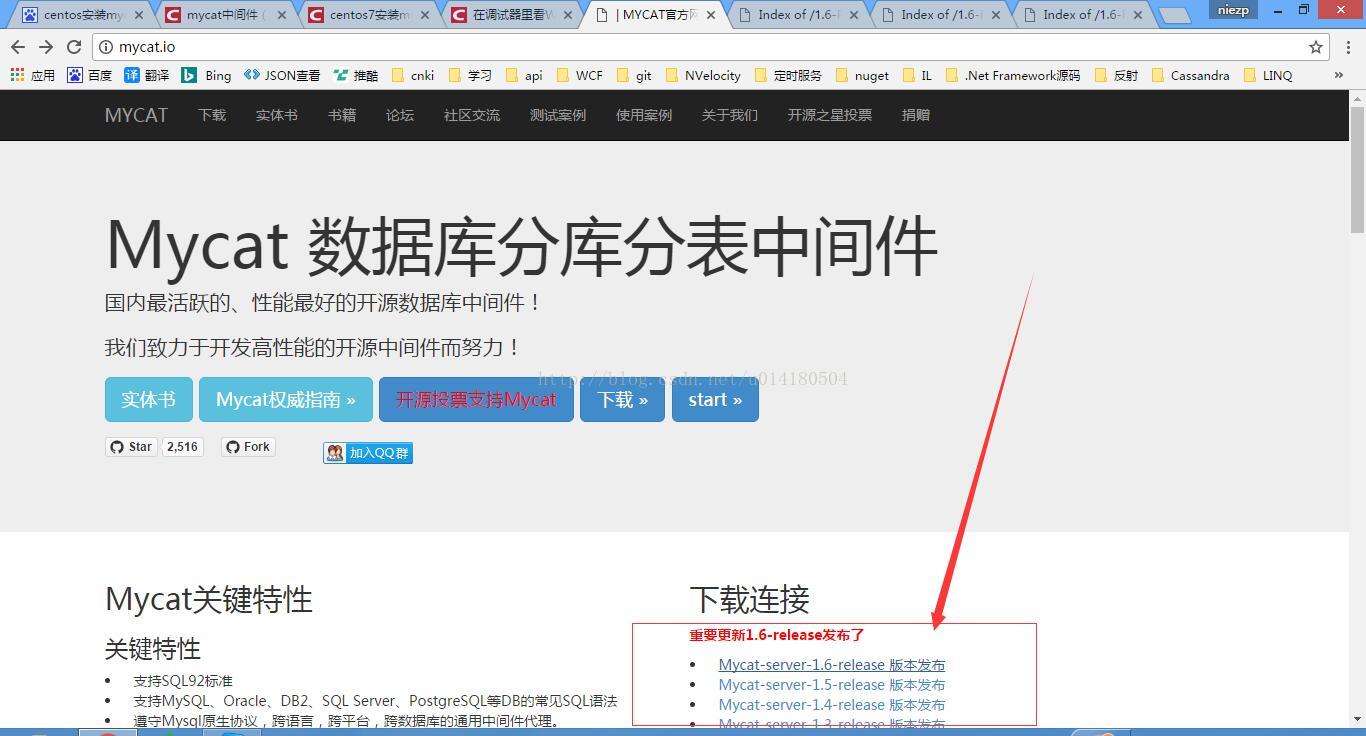Reload the mycat.io page
The image size is (1366, 736).
74,47
